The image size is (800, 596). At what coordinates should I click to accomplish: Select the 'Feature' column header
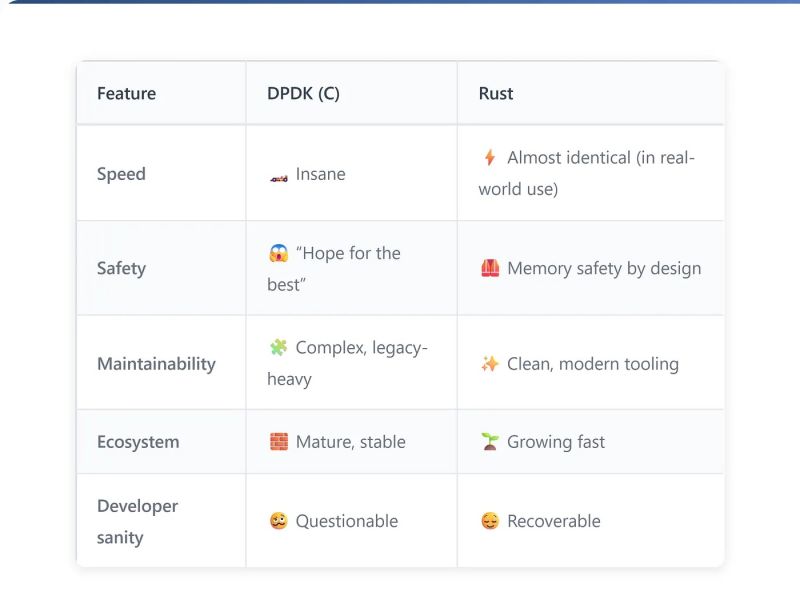[127, 93]
